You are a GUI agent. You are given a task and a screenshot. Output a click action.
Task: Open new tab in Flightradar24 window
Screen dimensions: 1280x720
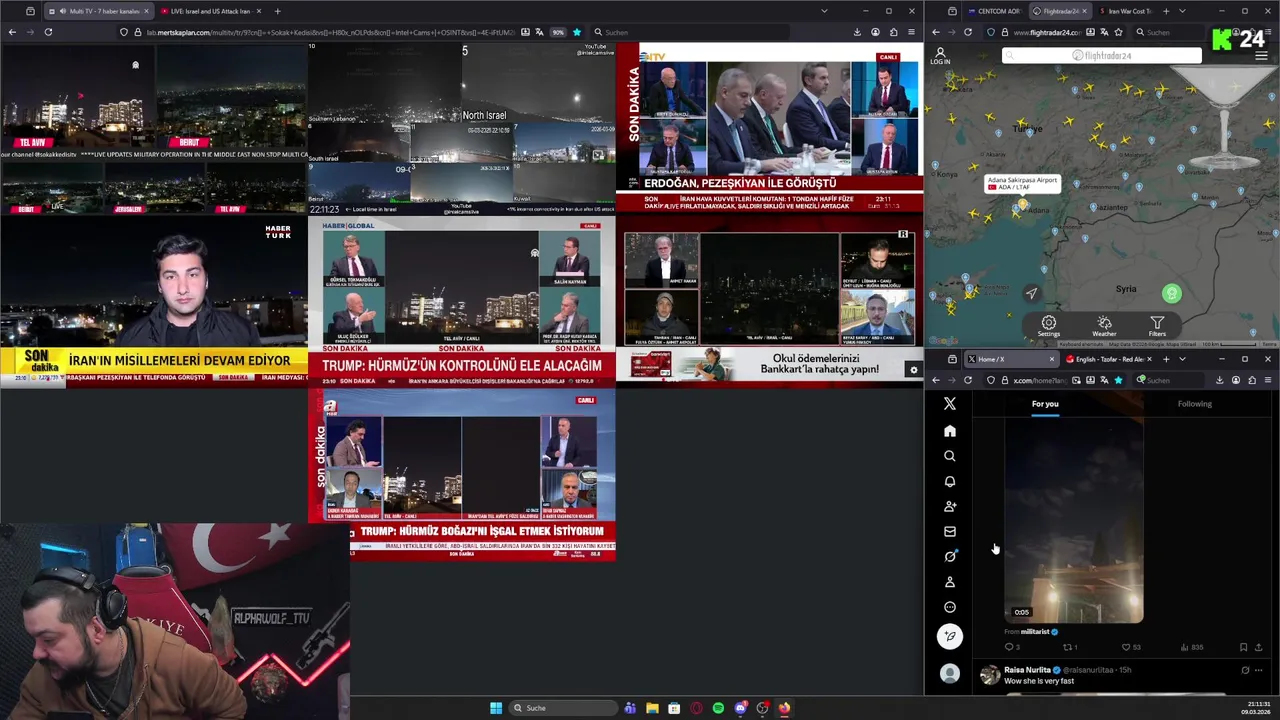1166,11
